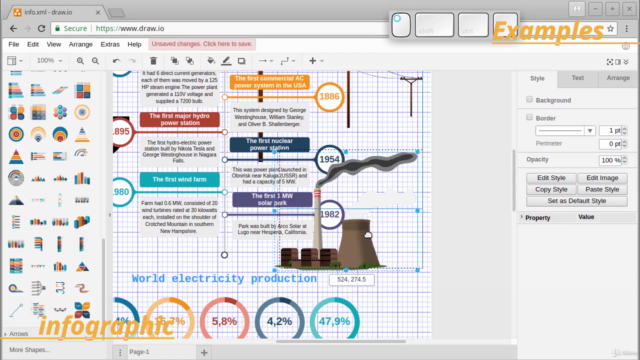Enable the Border checkbox

pos(529,117)
